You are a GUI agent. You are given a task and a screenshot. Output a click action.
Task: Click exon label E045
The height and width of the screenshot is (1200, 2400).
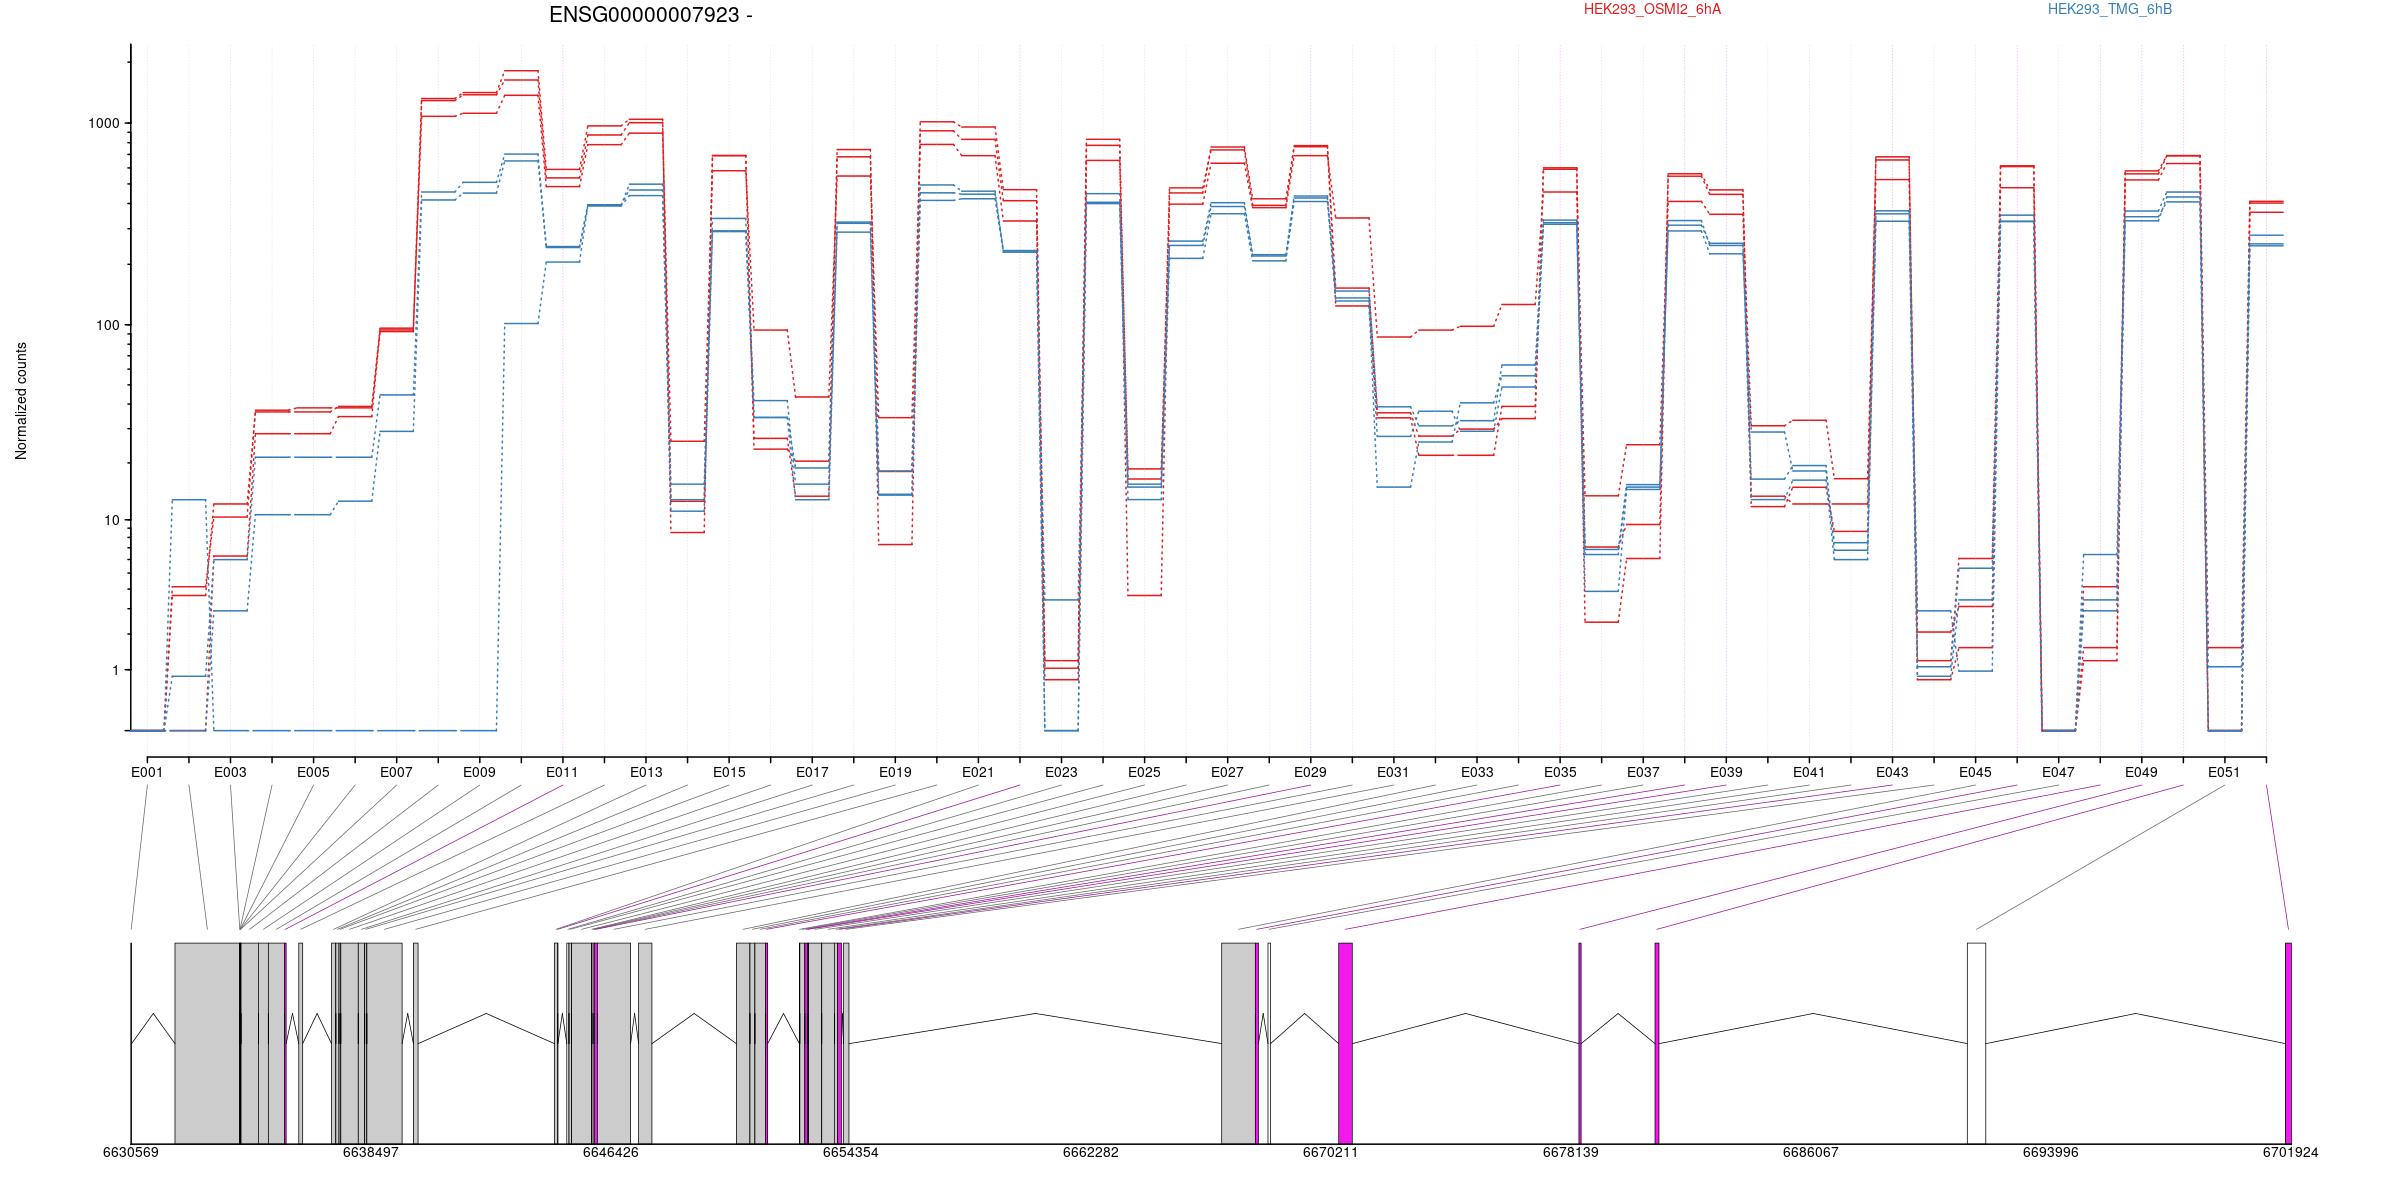point(1975,772)
